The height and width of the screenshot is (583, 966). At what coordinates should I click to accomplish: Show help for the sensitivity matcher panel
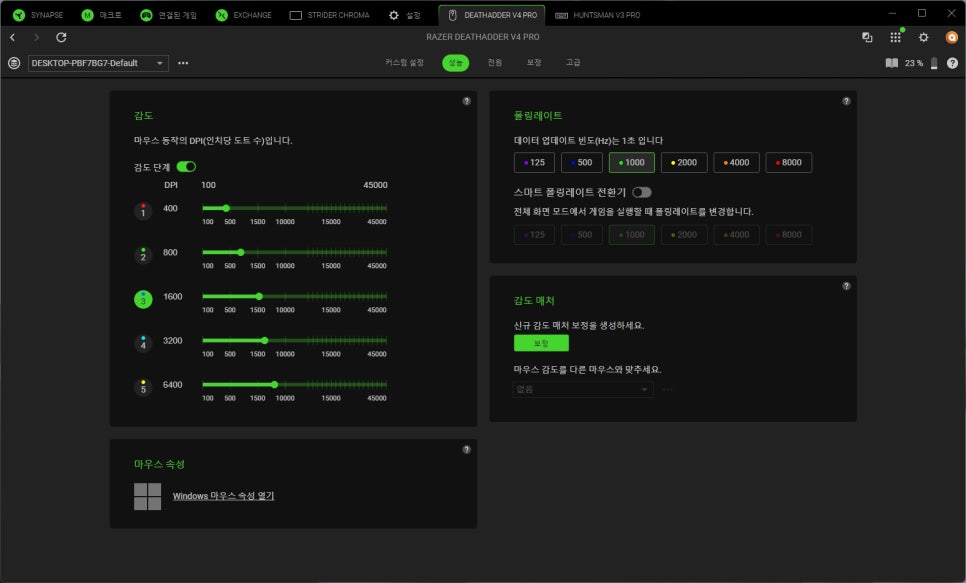846,286
